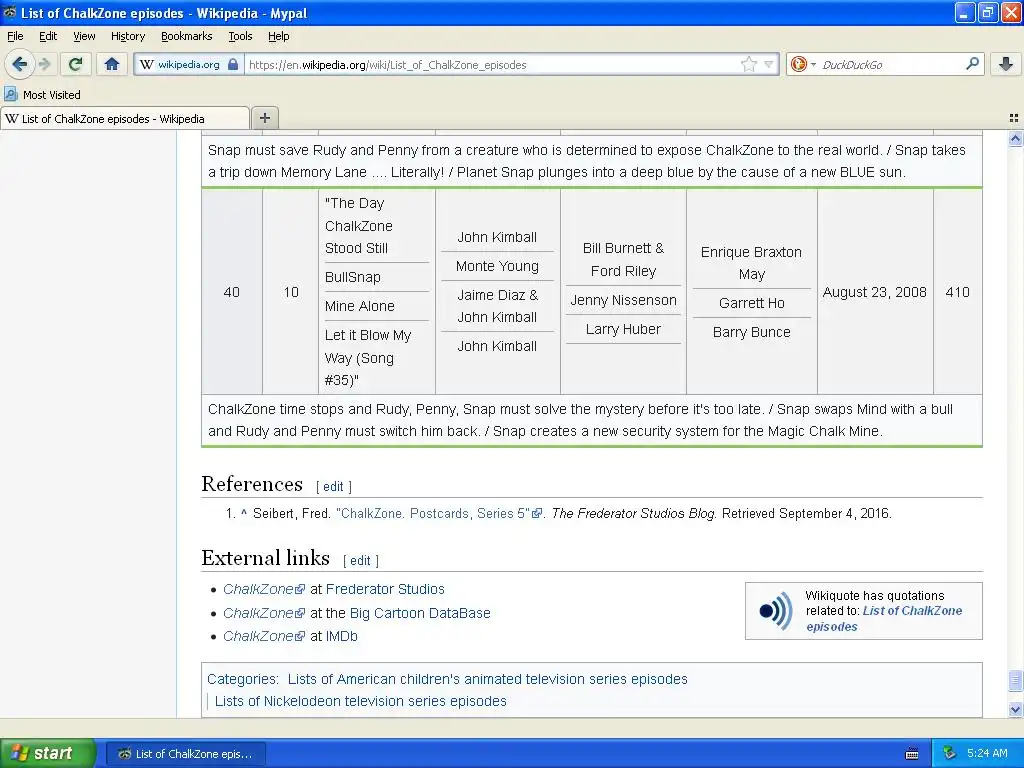Open the View menu
This screenshot has height=768, width=1024.
(x=84, y=36)
